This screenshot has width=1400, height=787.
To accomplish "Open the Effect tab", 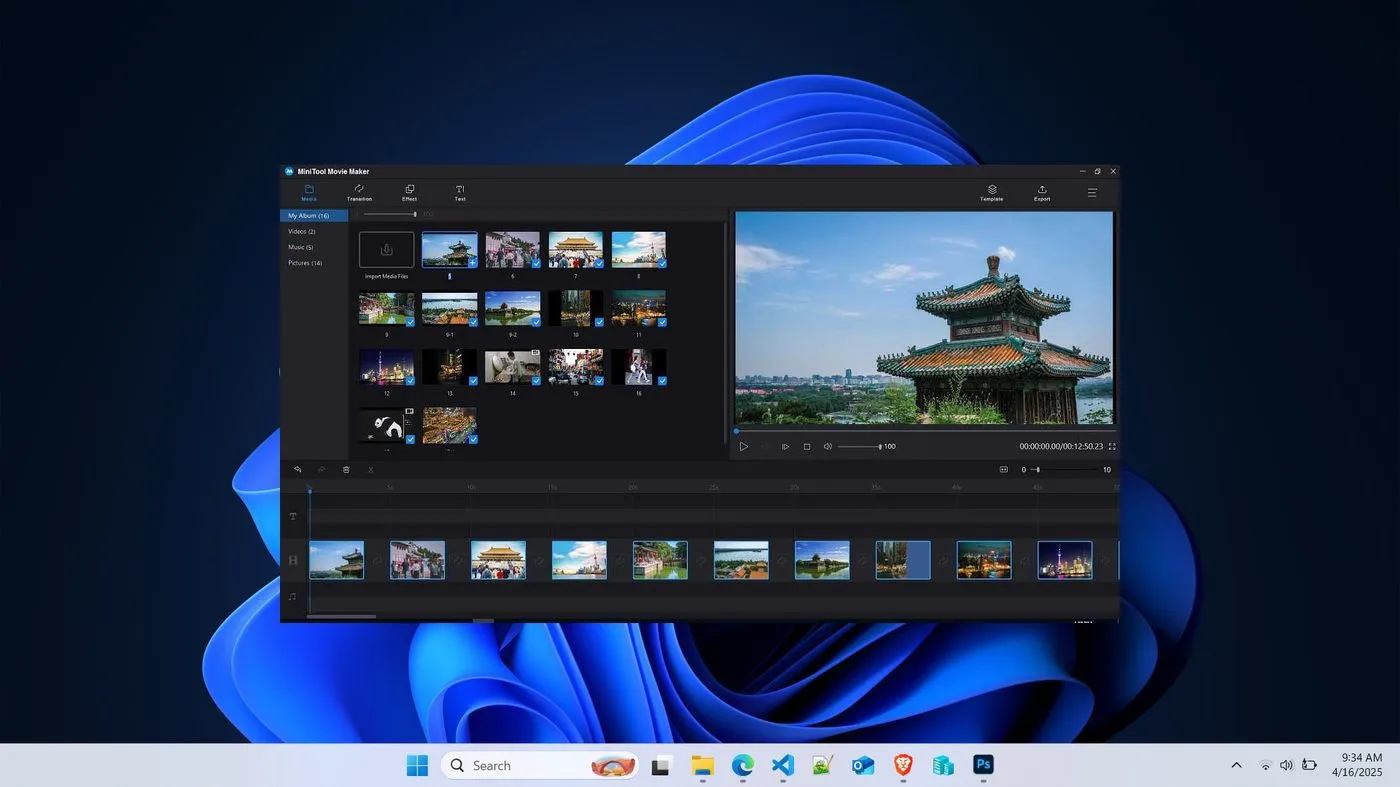I will (409, 192).
